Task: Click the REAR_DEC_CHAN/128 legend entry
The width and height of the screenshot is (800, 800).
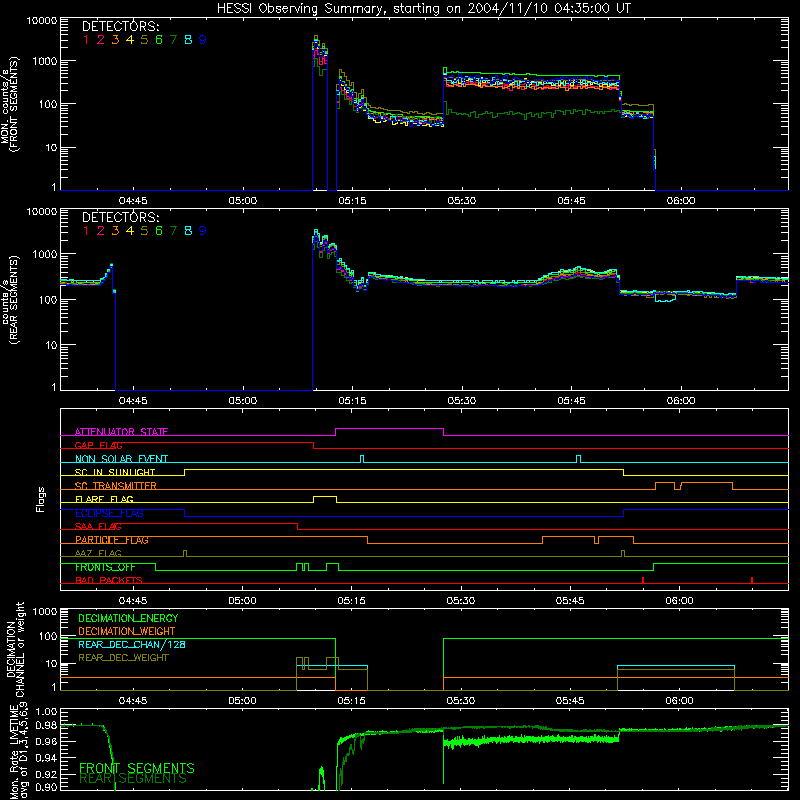Action: click(x=132, y=644)
